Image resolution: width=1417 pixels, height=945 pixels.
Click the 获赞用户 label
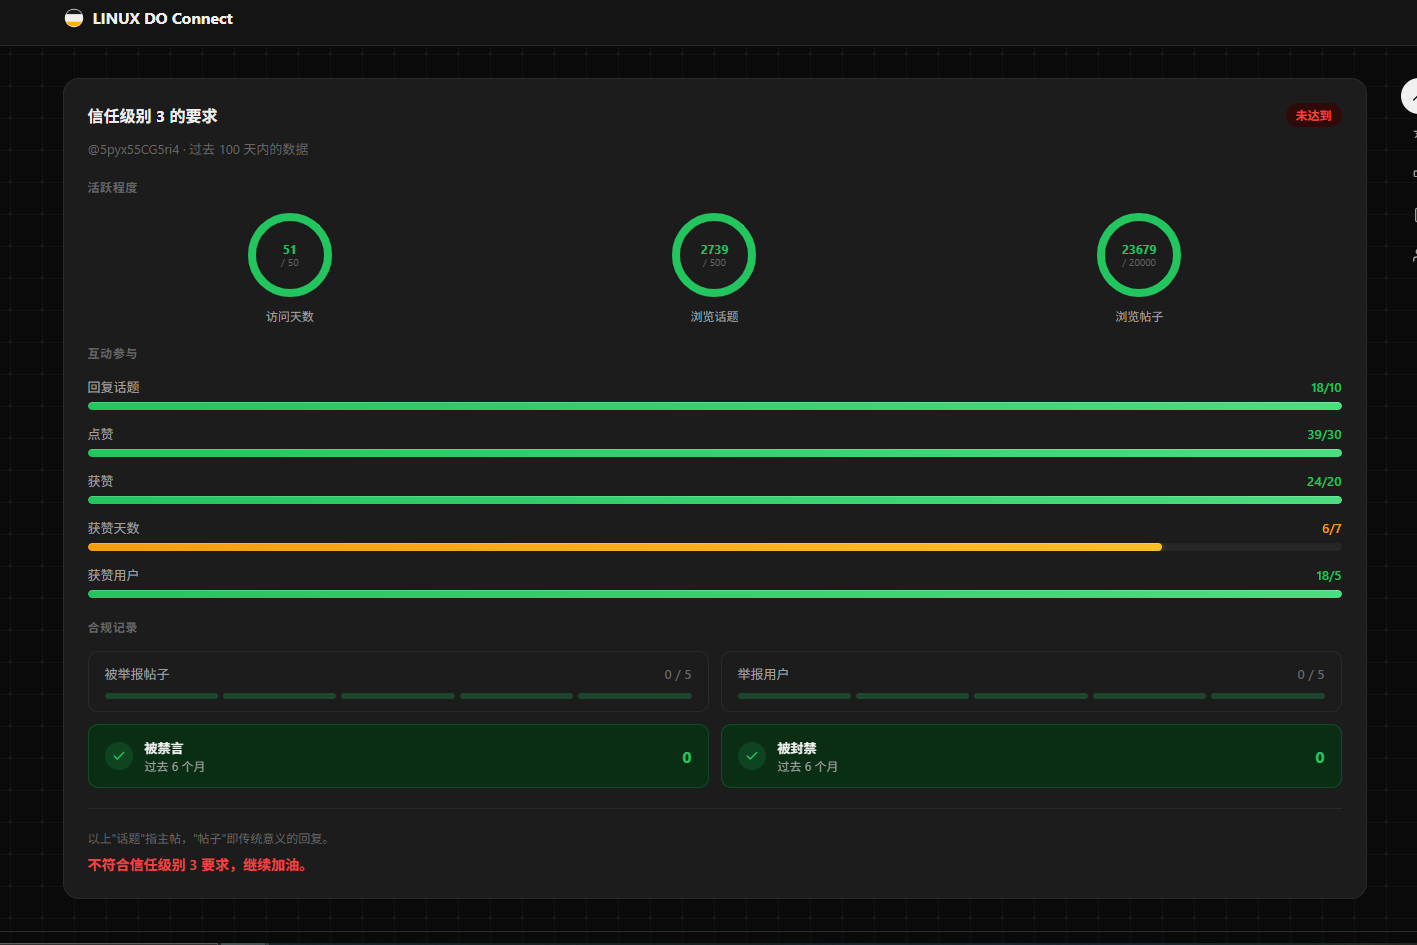click(114, 576)
